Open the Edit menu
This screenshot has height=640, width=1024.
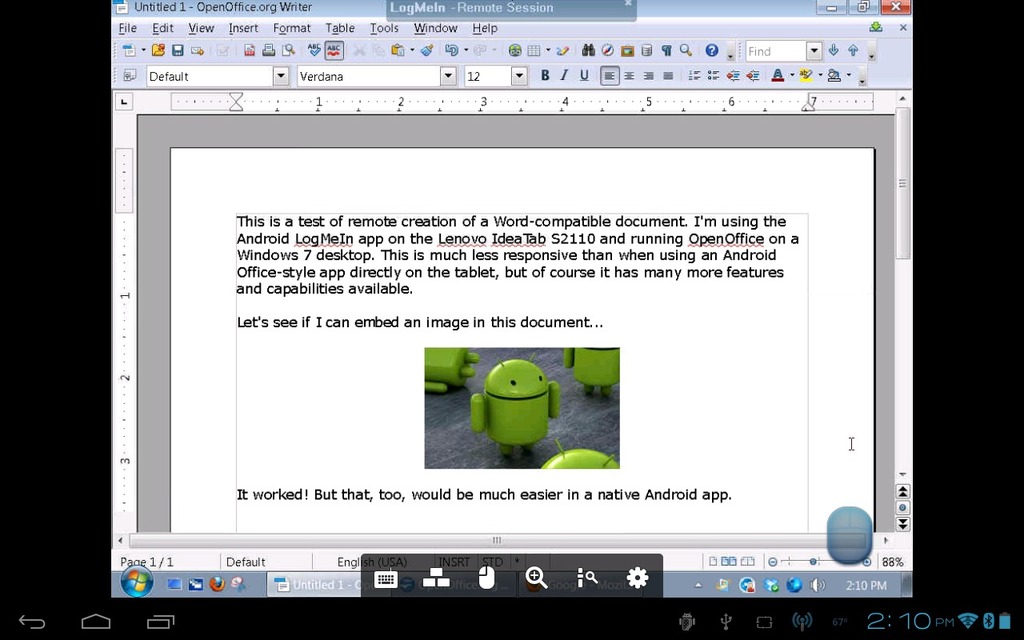pos(163,28)
